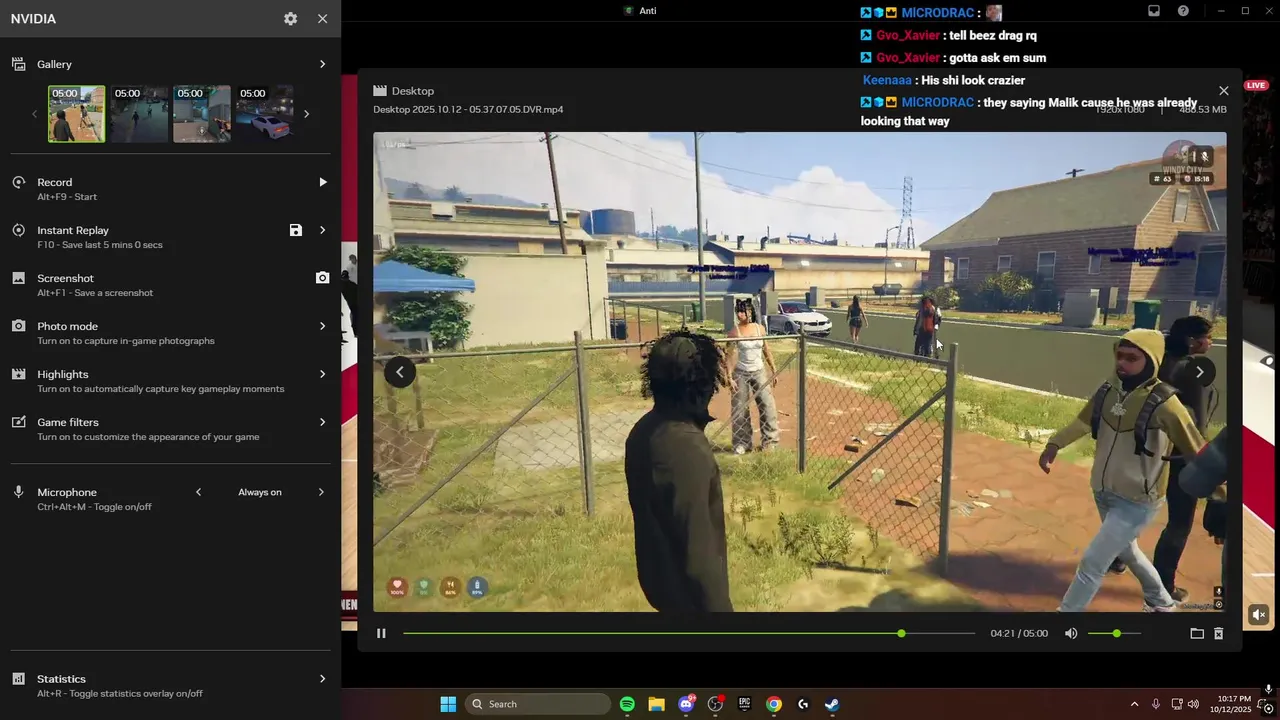Viewport: 1280px width, 720px height.
Task: Open the Game filters menu item
Action: 170,428
